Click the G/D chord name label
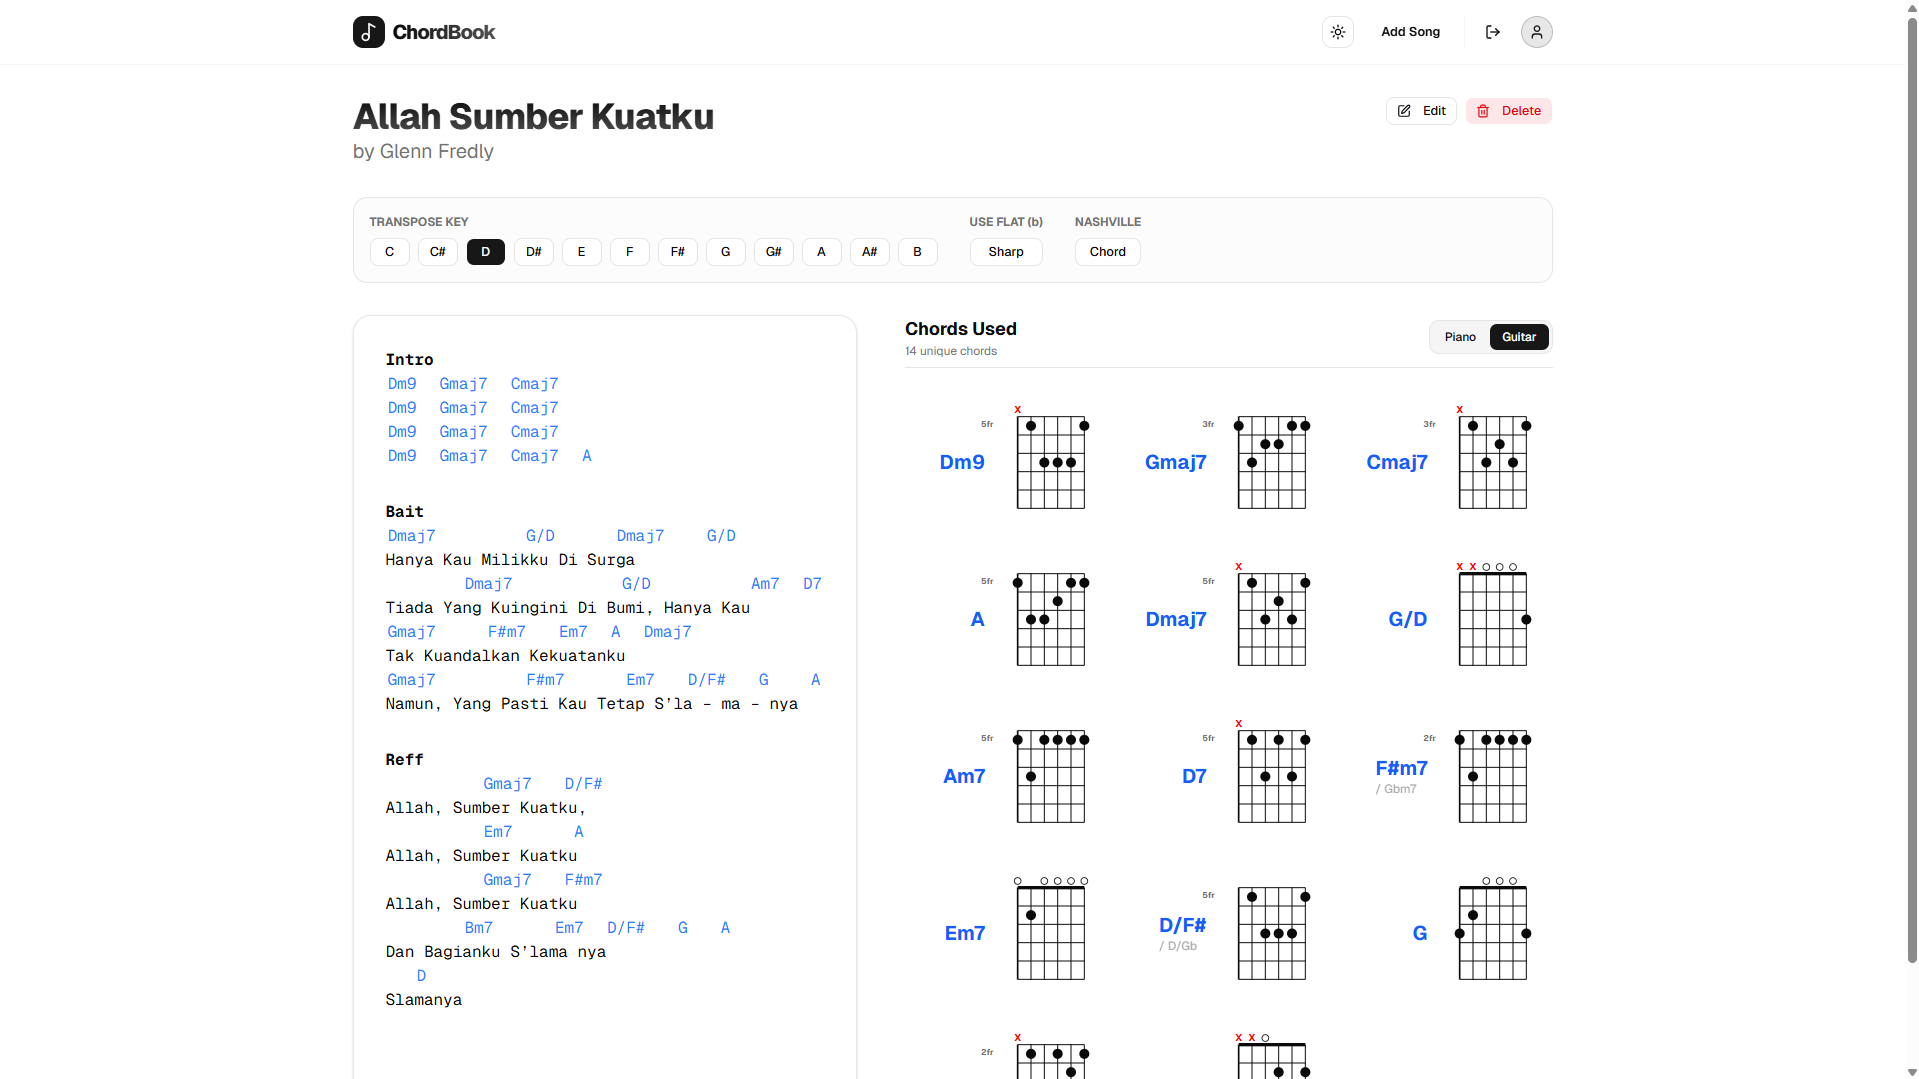This screenshot has width=1919, height=1079. tap(1408, 619)
